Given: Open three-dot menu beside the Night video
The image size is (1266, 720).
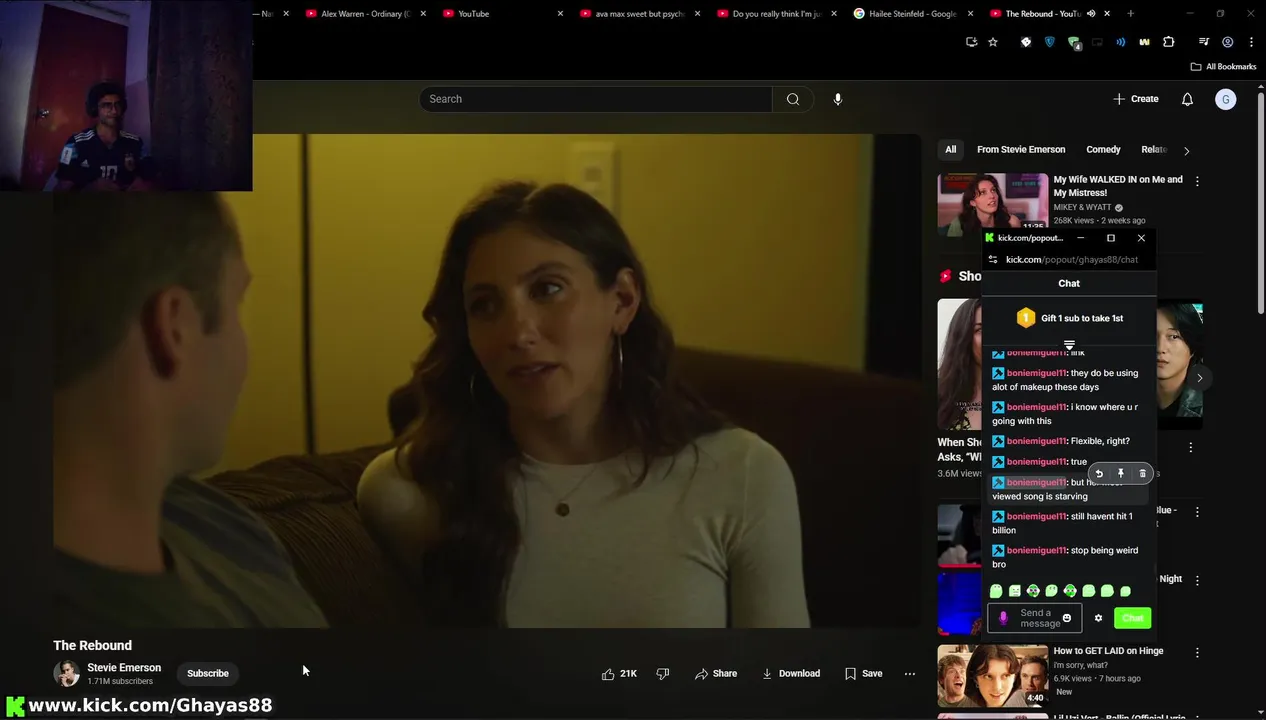Looking at the screenshot, I should click(1197, 580).
